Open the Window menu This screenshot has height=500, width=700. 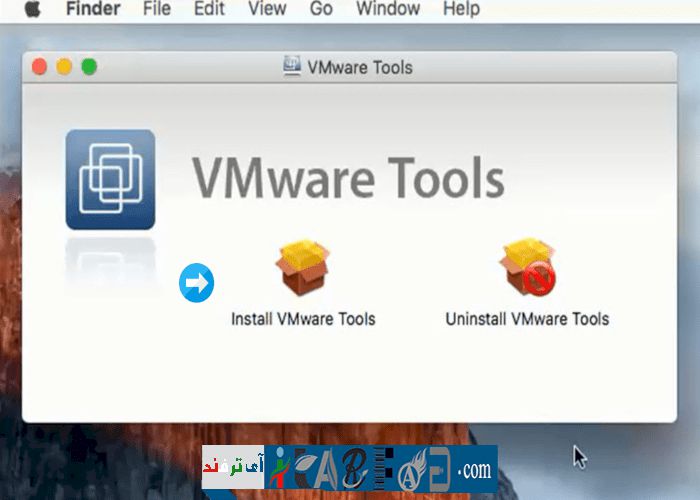[x=388, y=10]
